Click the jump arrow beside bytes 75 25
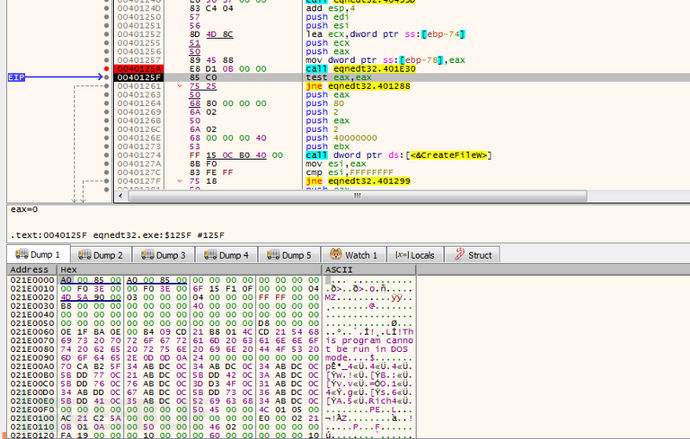The width and height of the screenshot is (690, 439). 180,86
